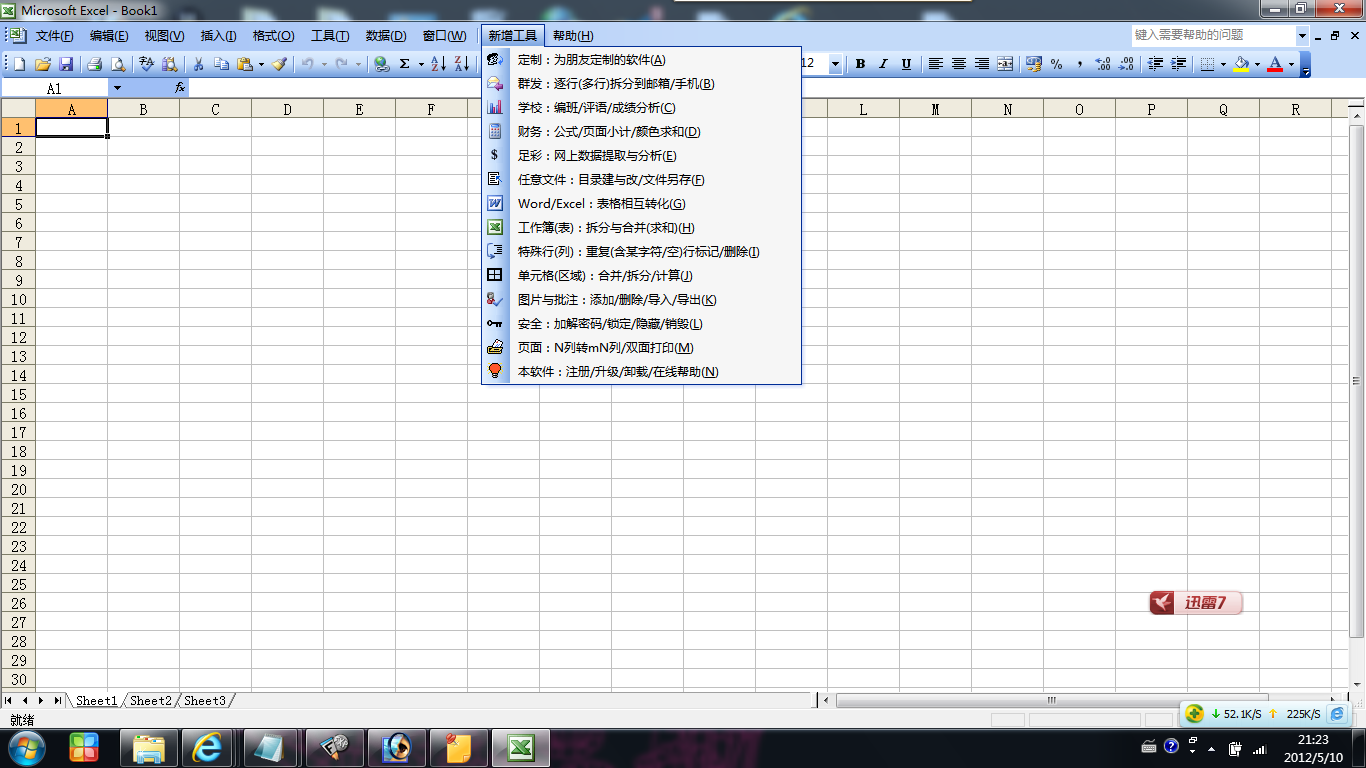Open the 数据 menu in the menu bar
This screenshot has height=768, width=1366.
(386, 36)
